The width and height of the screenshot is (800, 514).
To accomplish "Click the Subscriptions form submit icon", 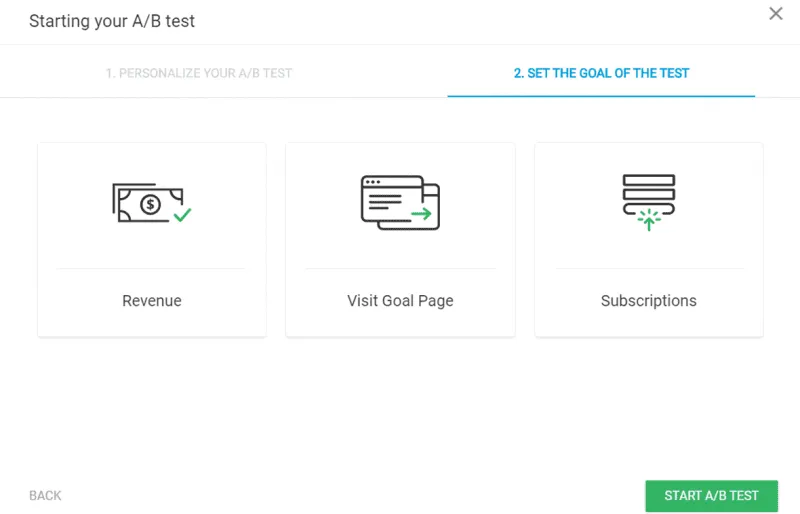I will 648,203.
